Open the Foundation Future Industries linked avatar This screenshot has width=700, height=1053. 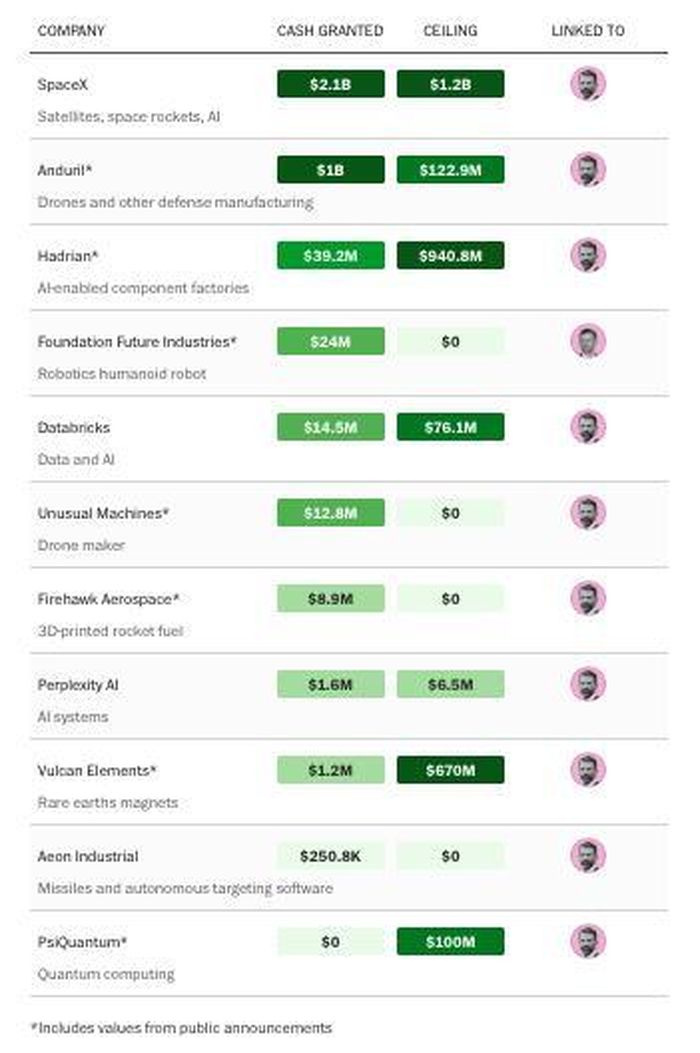[x=588, y=341]
